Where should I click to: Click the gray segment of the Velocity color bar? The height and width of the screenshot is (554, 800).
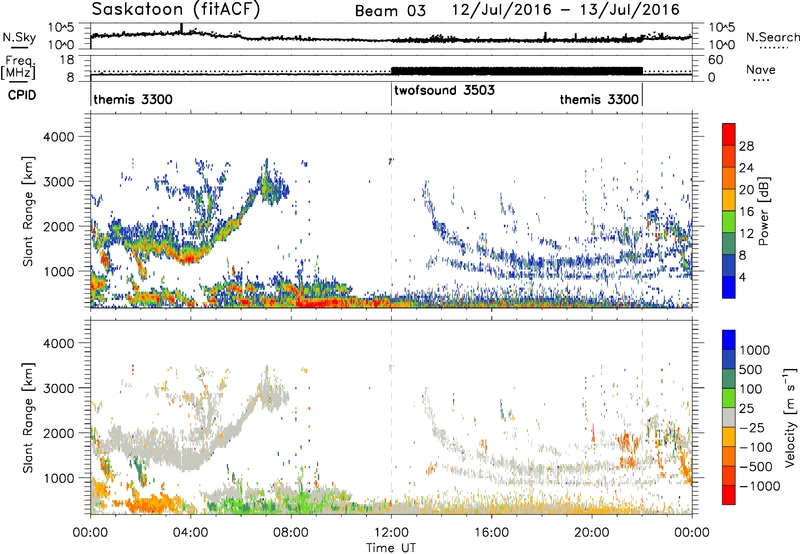pos(729,418)
